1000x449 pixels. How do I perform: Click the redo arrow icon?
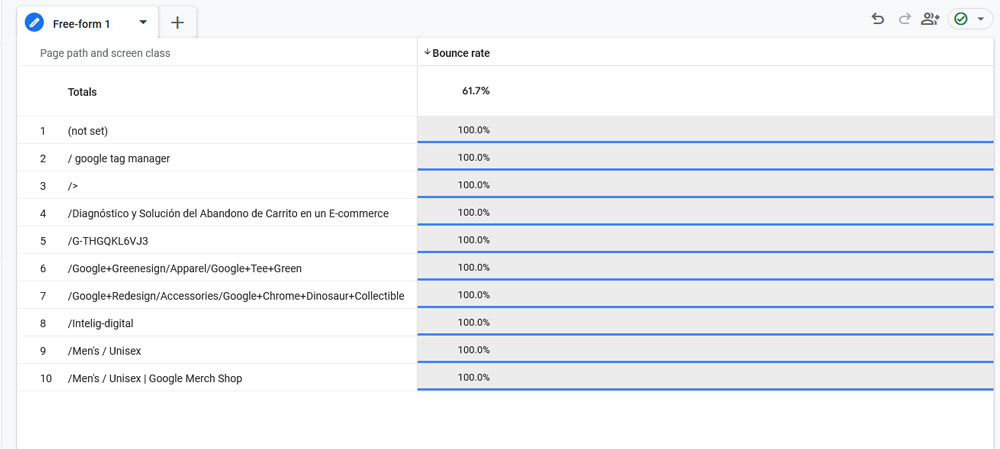(904, 19)
